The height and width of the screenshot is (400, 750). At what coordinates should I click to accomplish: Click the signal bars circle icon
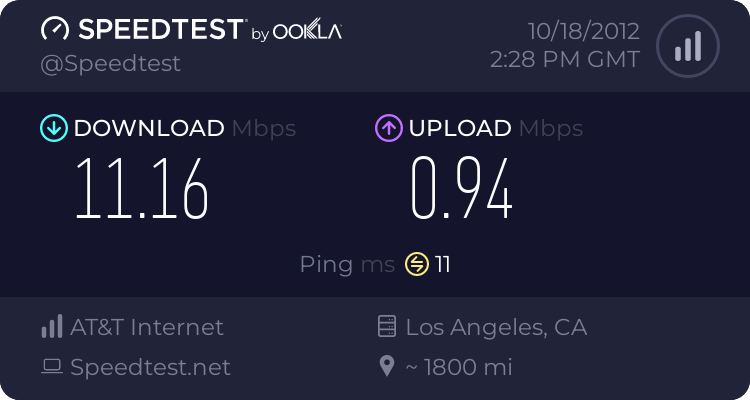point(688,46)
